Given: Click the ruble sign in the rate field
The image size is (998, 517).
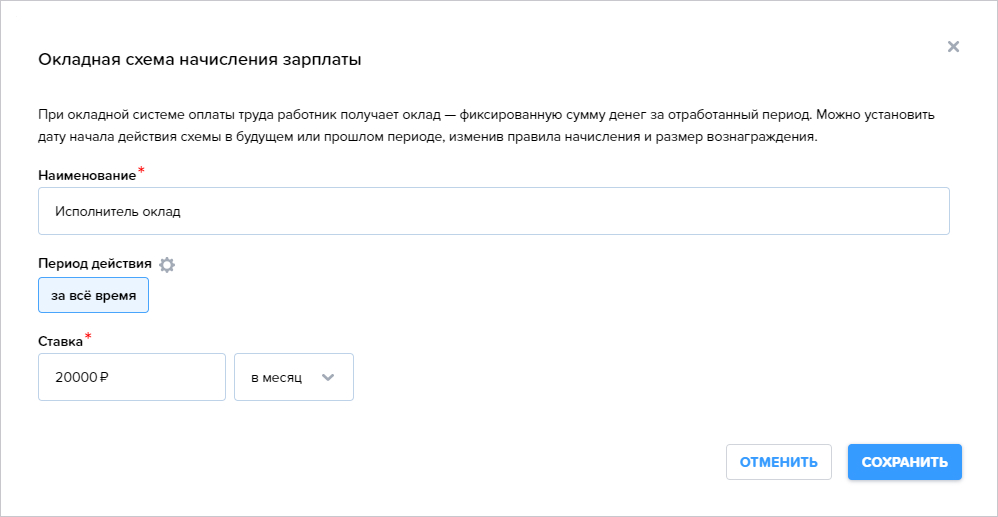Looking at the screenshot, I should click(104, 378).
